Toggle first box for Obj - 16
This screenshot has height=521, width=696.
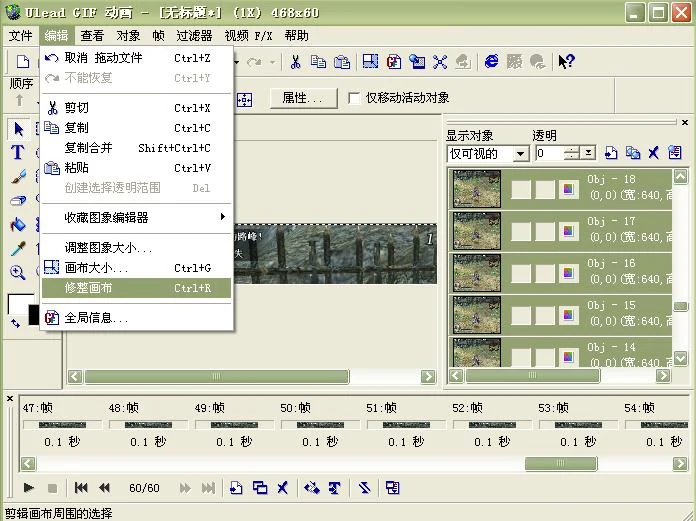pyautogui.click(x=521, y=273)
